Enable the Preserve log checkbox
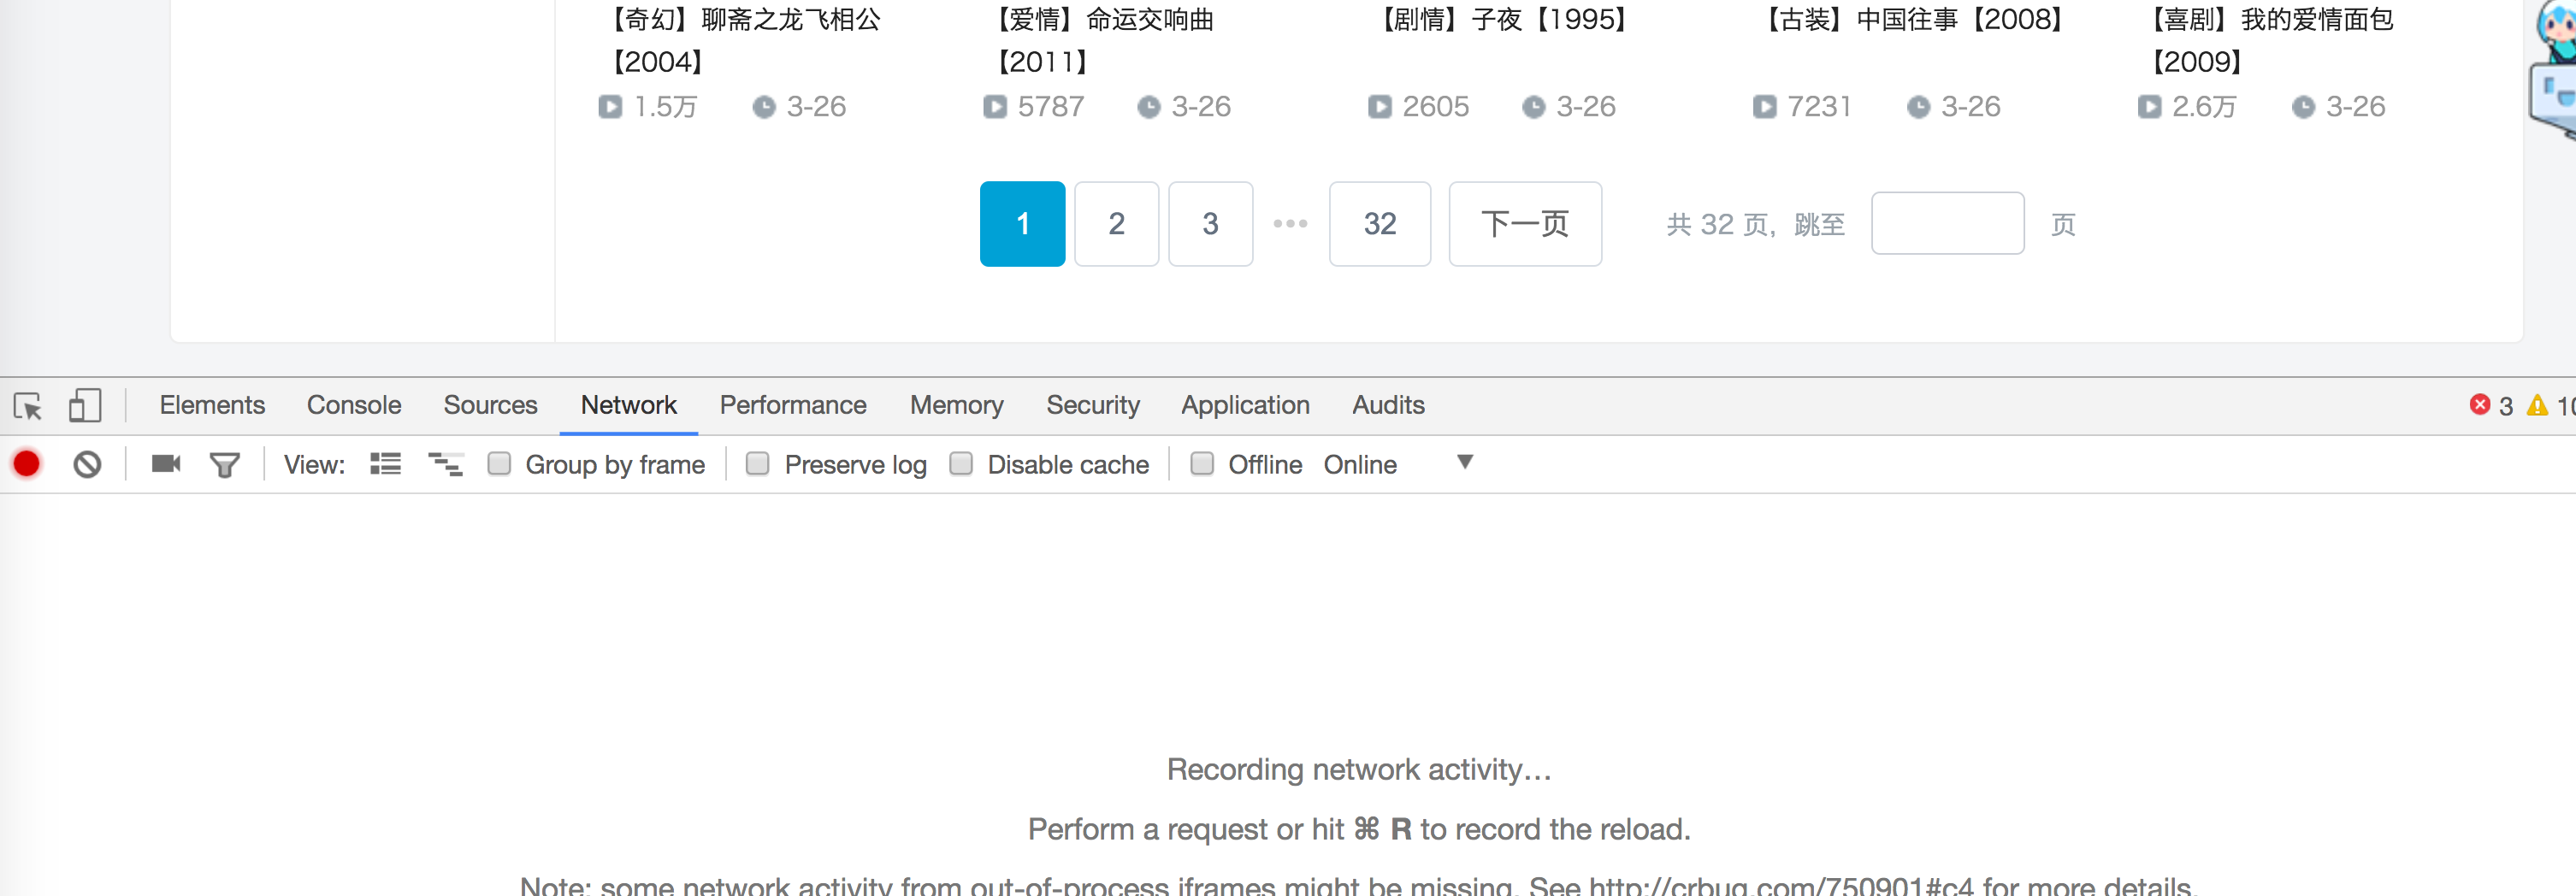Viewport: 2576px width, 896px height. 757,463
